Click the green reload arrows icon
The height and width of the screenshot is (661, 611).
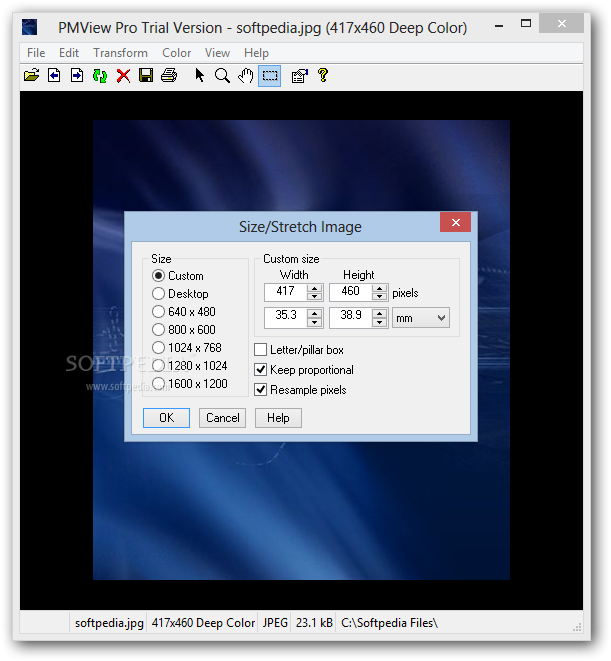click(x=100, y=76)
